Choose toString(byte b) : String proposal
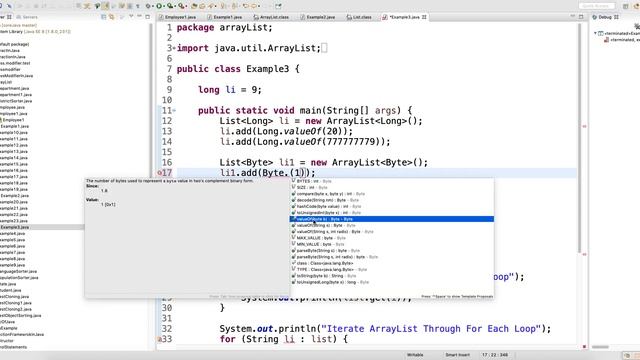 click(x=392, y=276)
